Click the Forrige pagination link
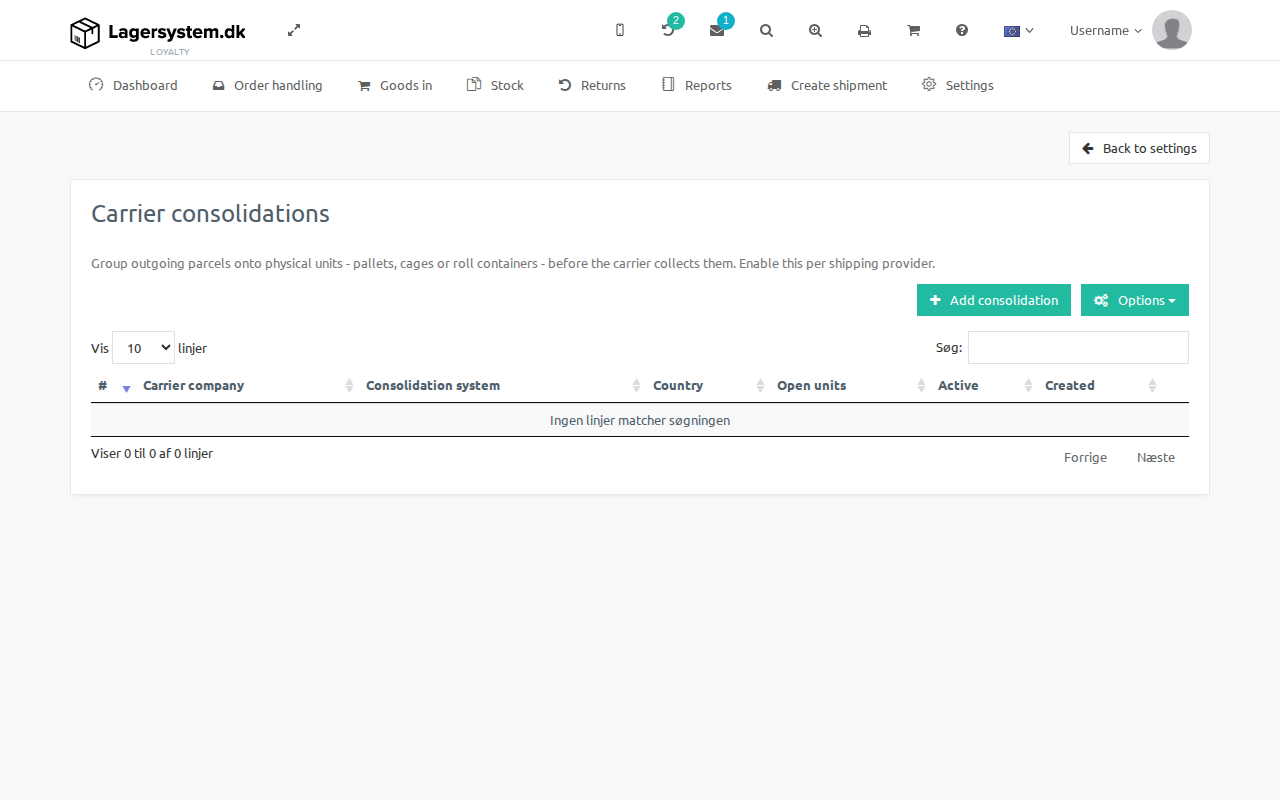The width and height of the screenshot is (1280, 800). pyautogui.click(x=1085, y=457)
